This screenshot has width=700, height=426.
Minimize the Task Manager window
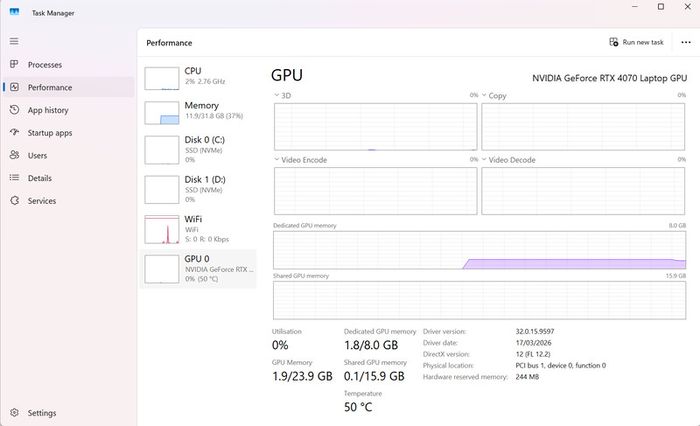[635, 7]
